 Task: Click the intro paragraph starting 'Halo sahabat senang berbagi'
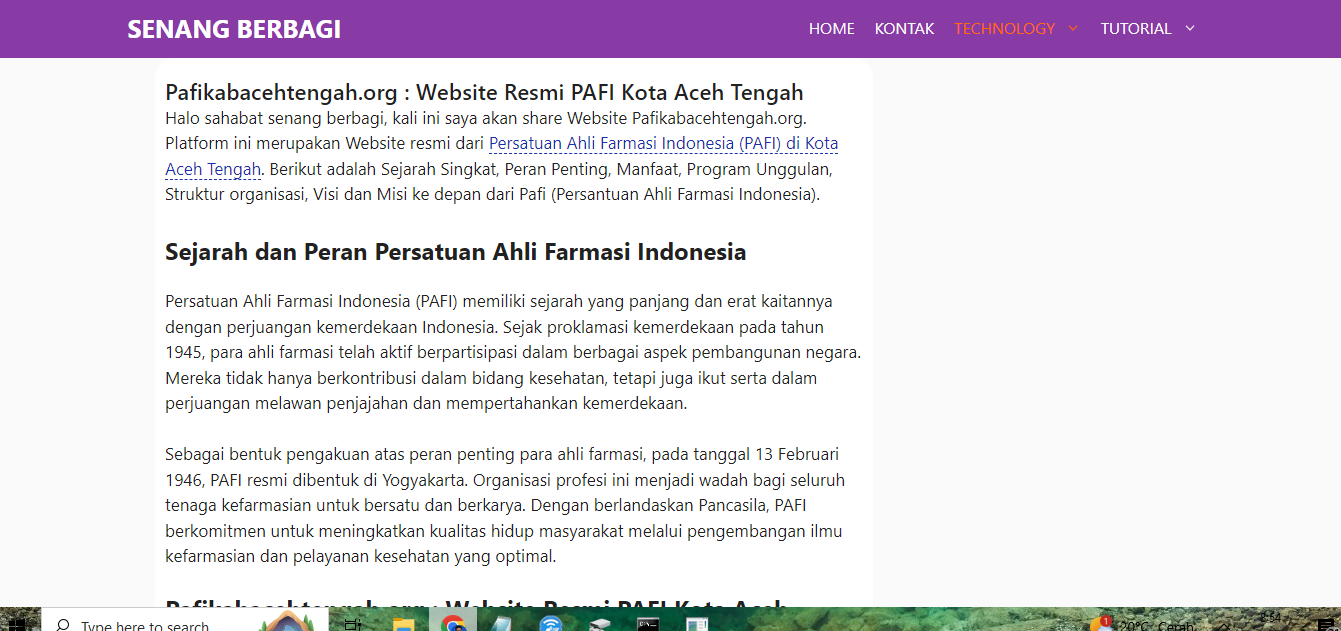pyautogui.click(x=502, y=156)
